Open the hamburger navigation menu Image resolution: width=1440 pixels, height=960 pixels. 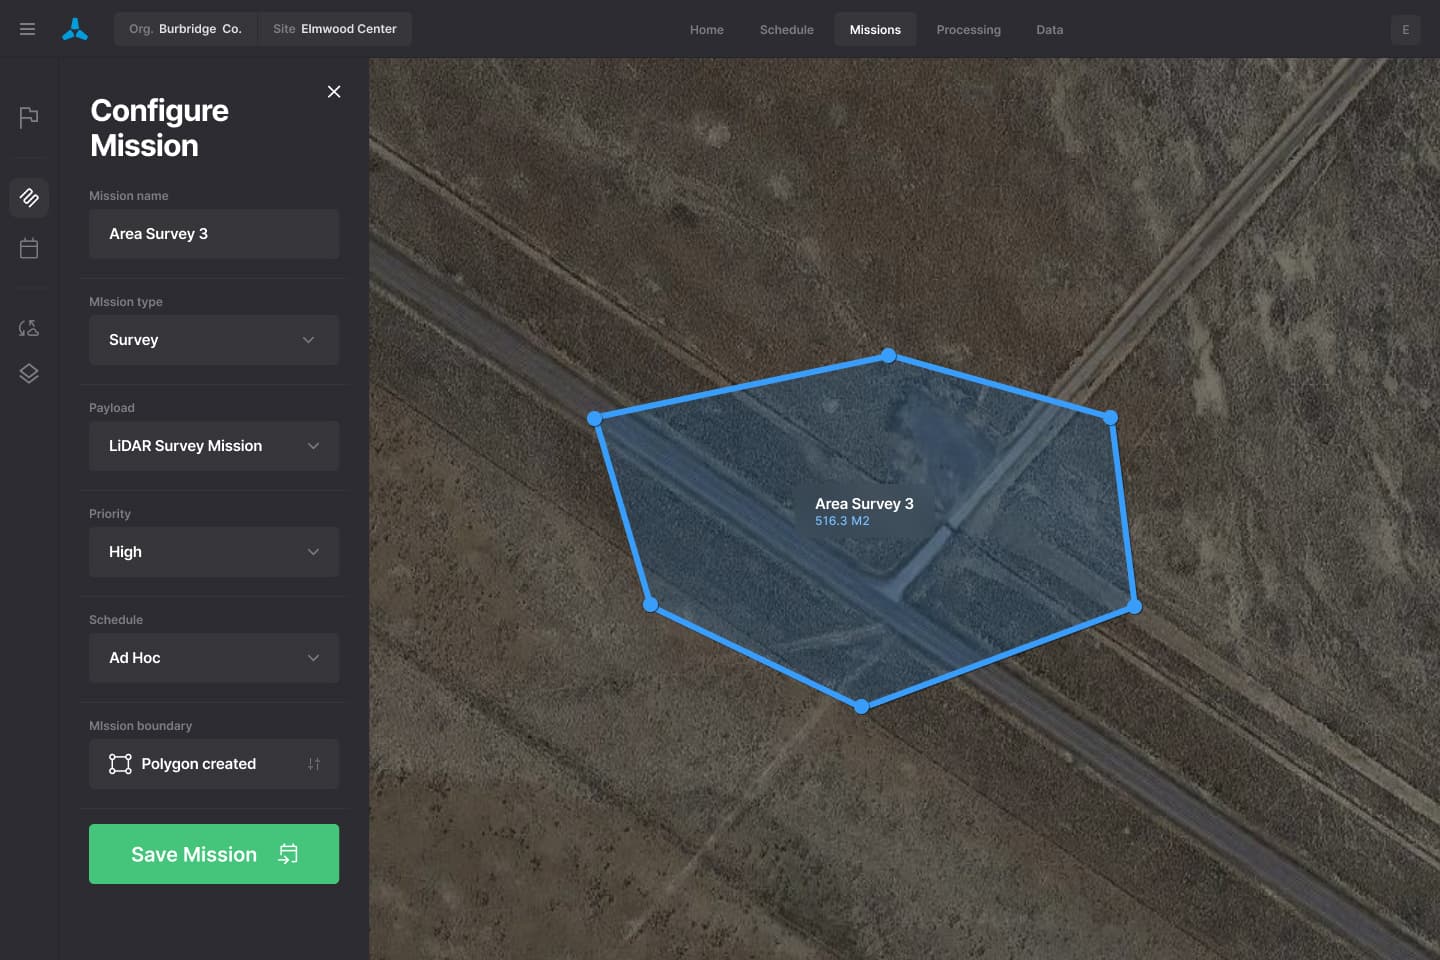pos(27,28)
